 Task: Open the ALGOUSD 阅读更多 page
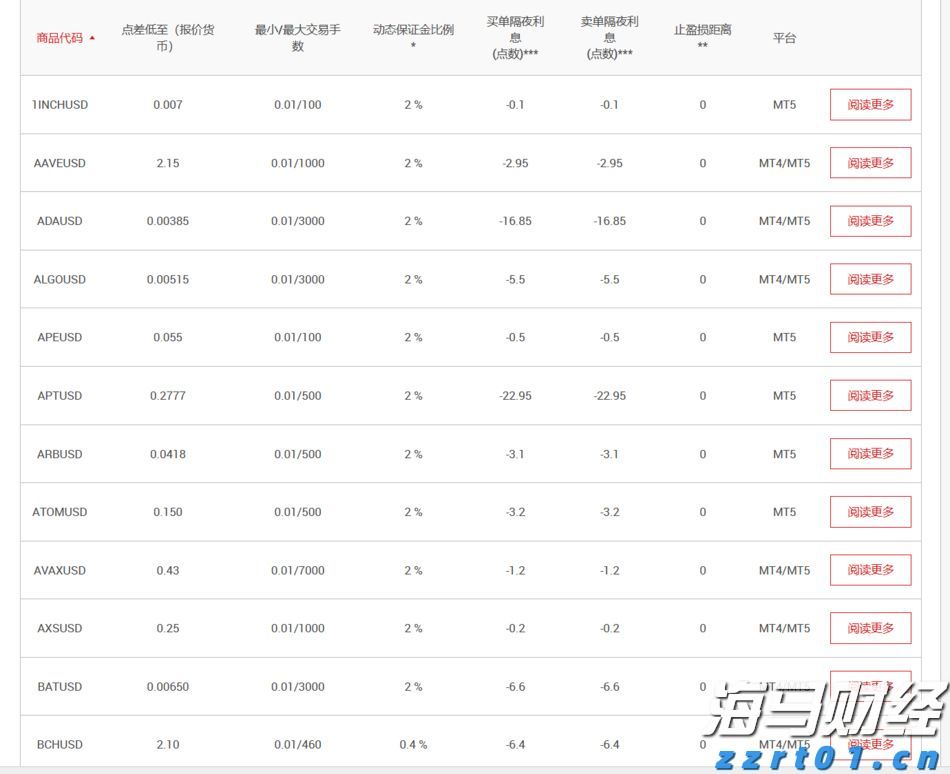[x=870, y=279]
